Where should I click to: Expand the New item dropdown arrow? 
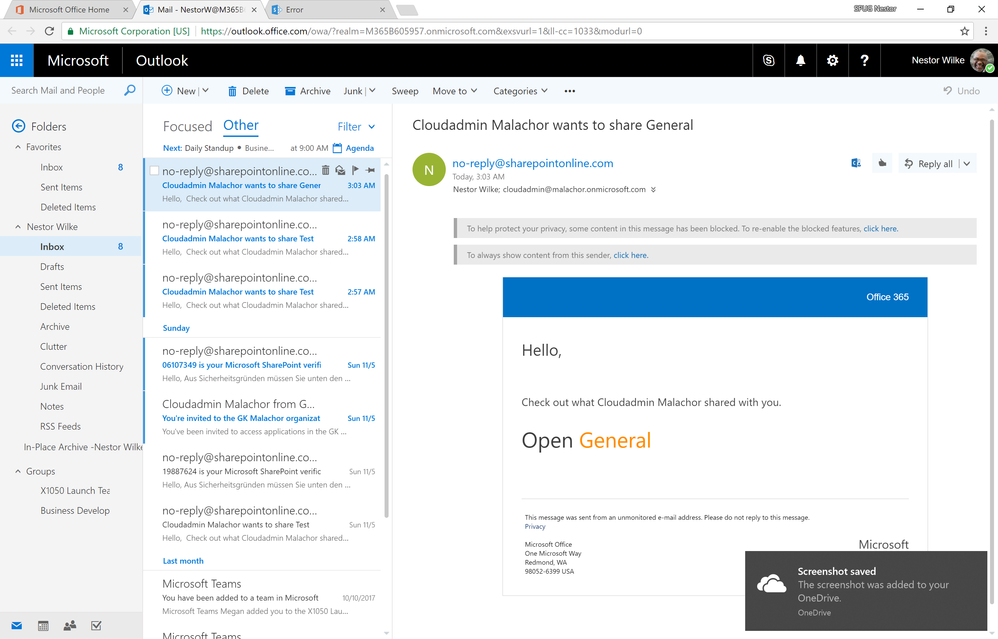[205, 91]
